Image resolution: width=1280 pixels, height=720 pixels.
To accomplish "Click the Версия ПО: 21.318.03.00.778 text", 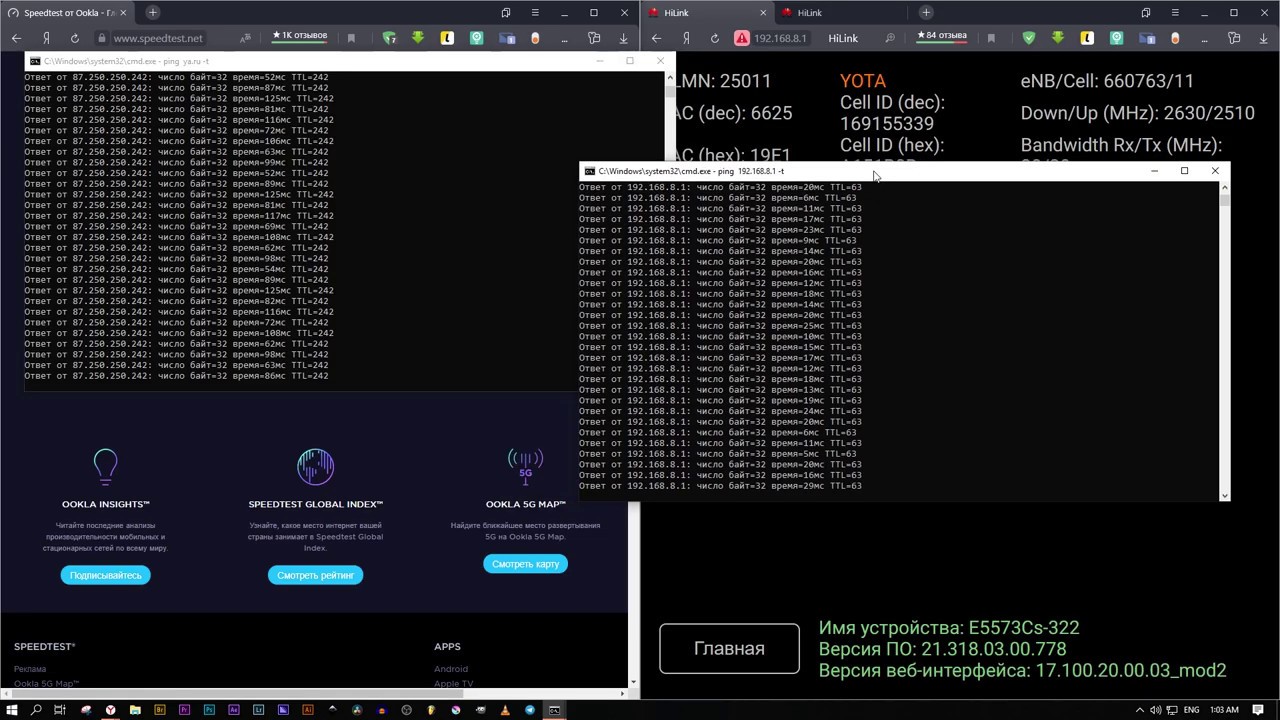I will point(942,649).
